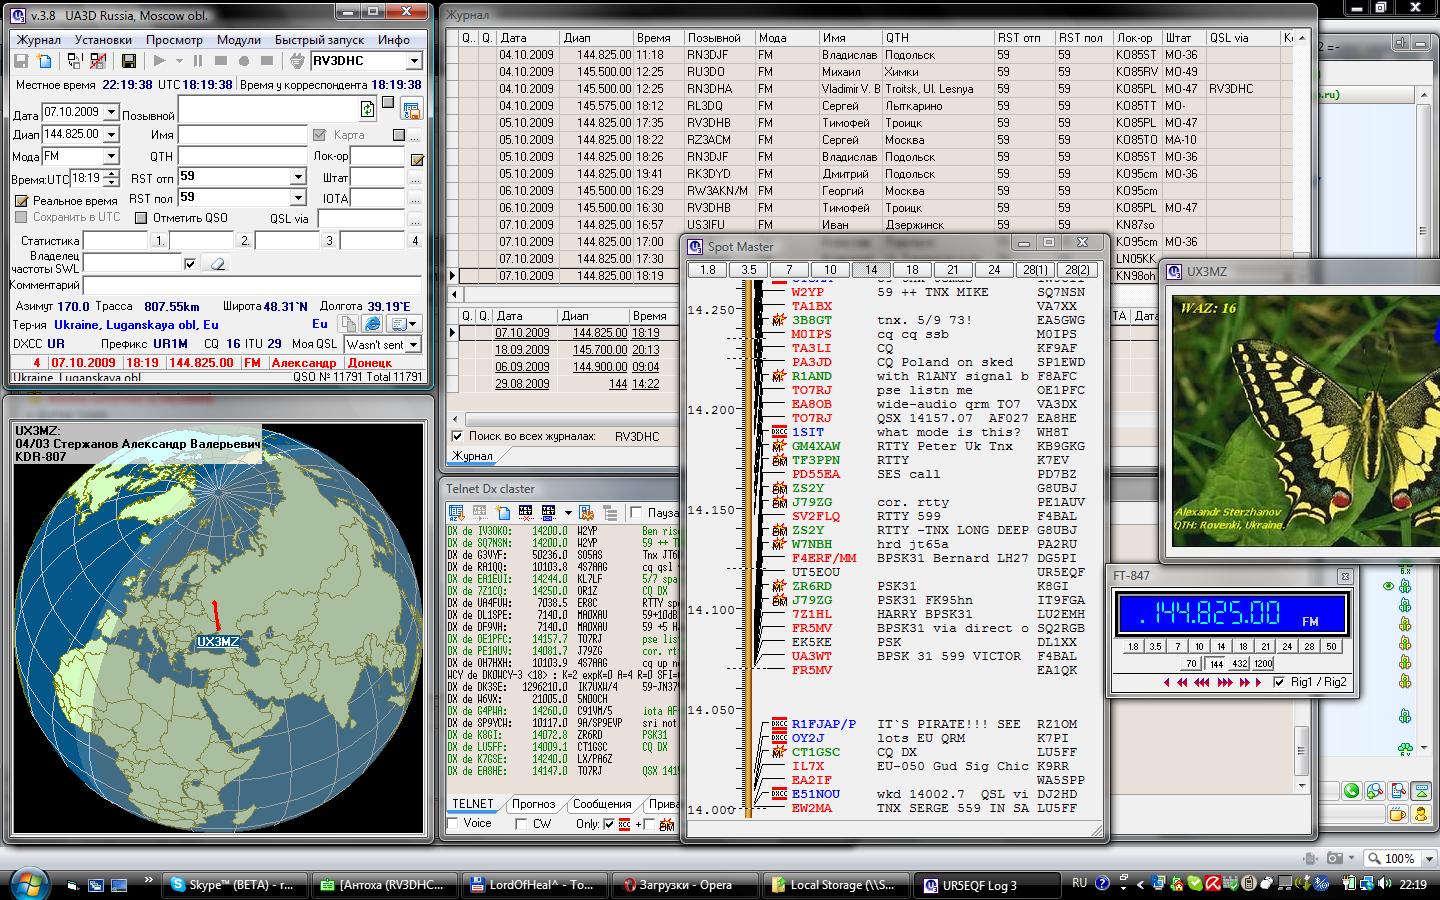
Task: Toggle Поиск во всех журналах checkbox
Action: point(457,436)
